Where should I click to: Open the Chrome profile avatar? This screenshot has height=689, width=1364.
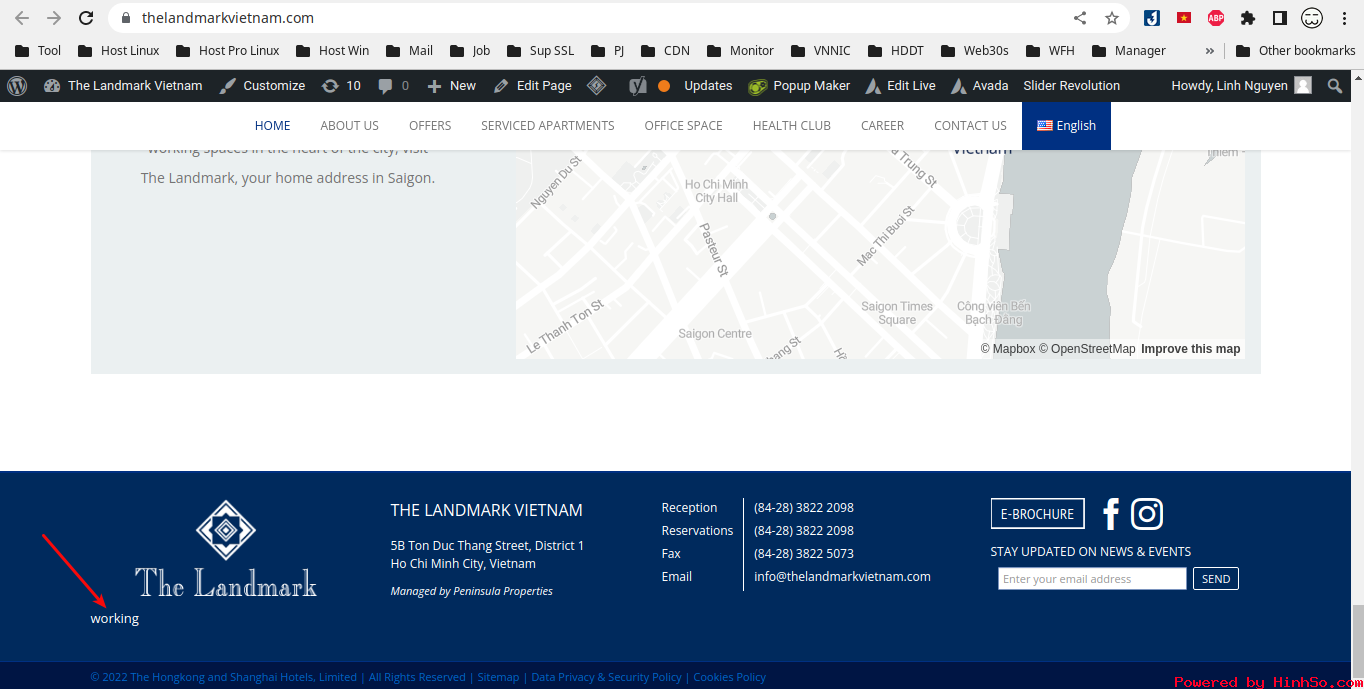(1312, 18)
